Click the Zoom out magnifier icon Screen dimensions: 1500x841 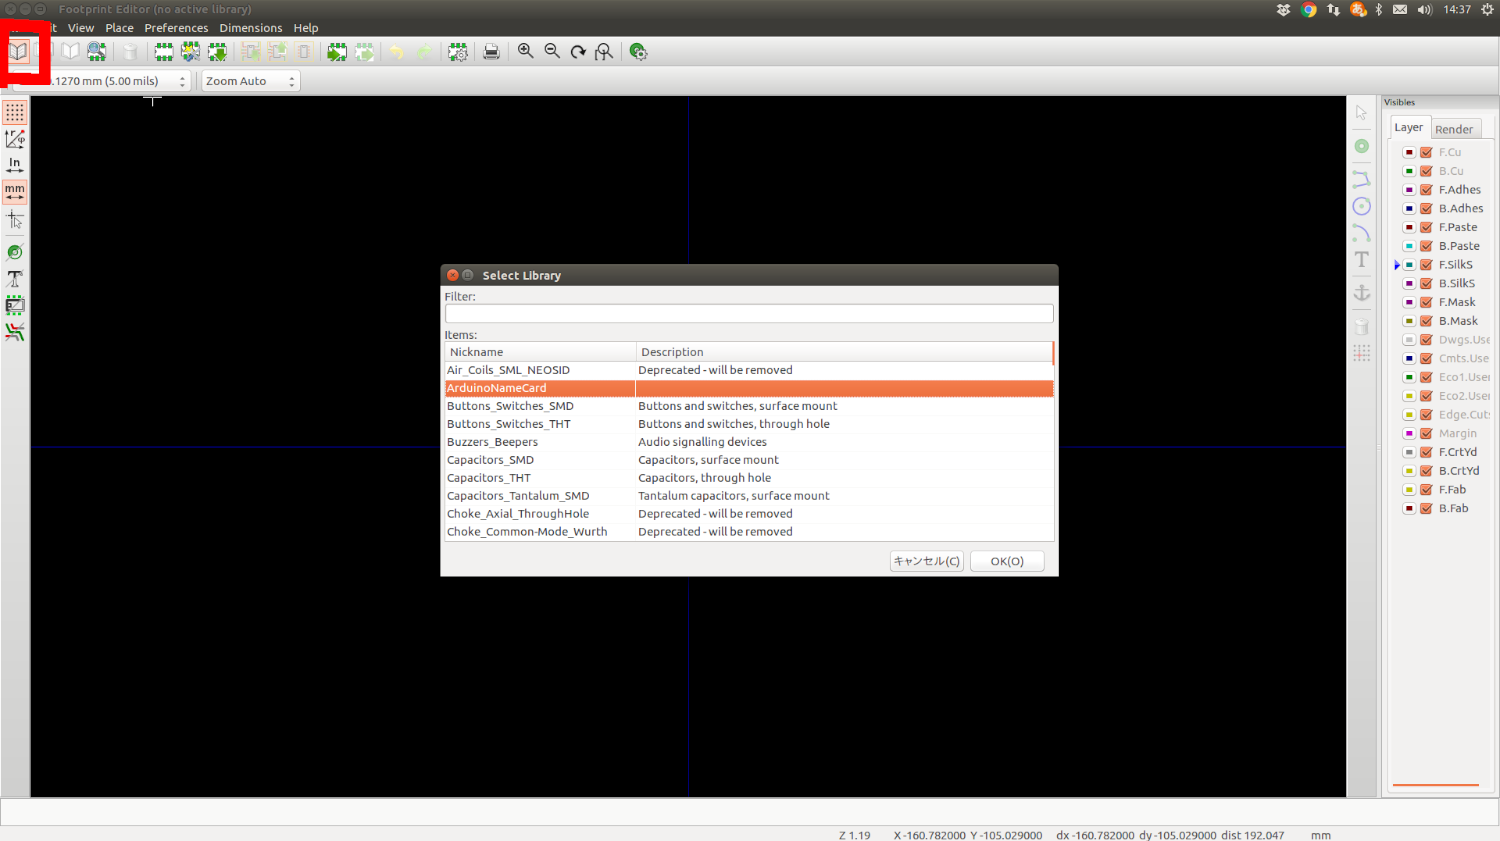(552, 52)
